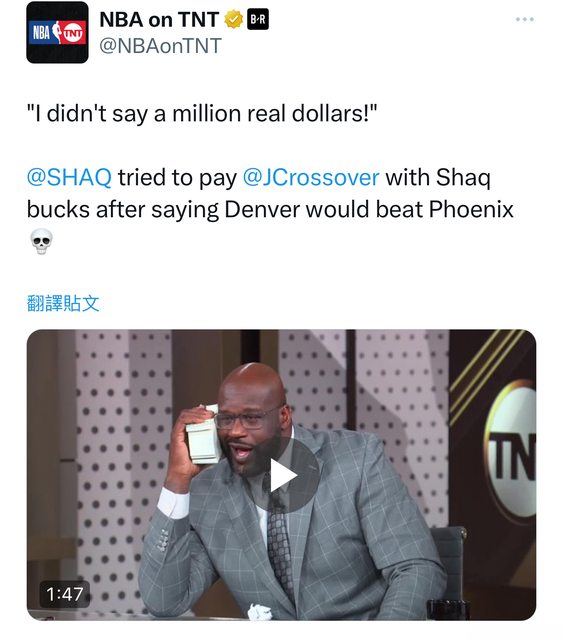Click the @NBAonTNT handle
Screen dimensions: 563x640
(x=160, y=45)
